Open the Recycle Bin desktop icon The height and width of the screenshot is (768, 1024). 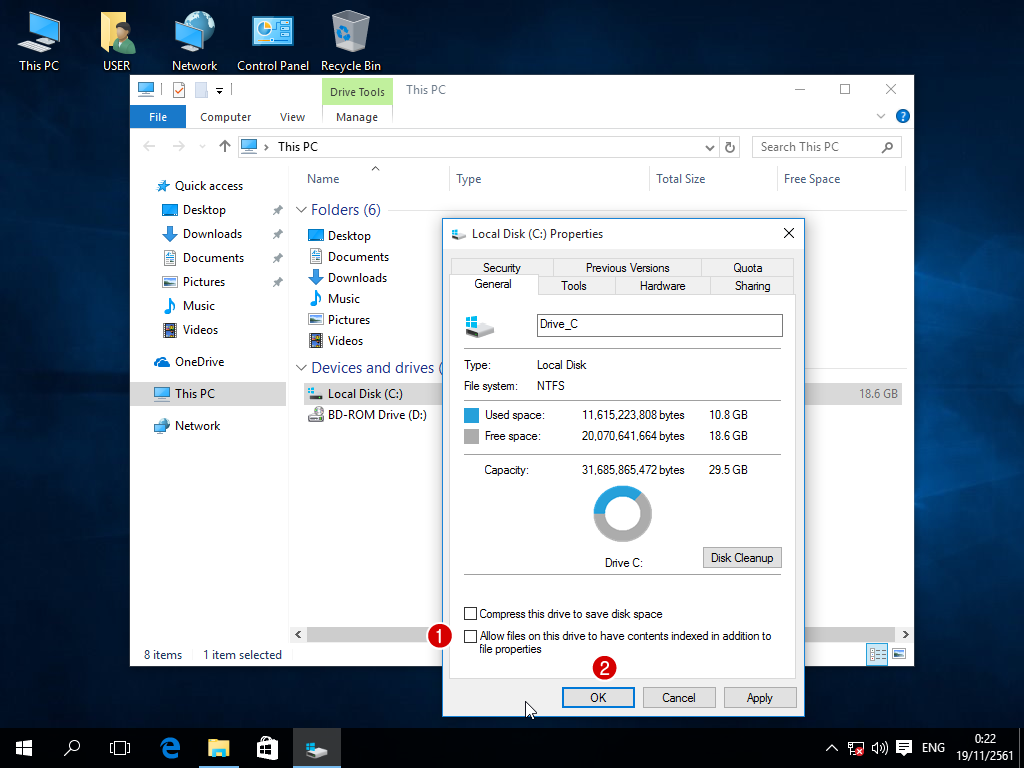point(351,40)
